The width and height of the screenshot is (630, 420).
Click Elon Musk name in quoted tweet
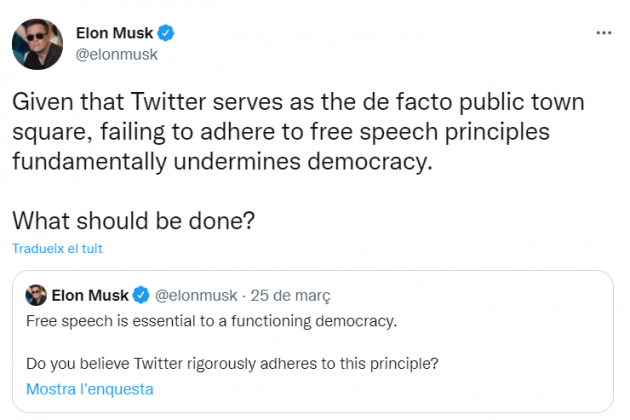[x=93, y=296]
